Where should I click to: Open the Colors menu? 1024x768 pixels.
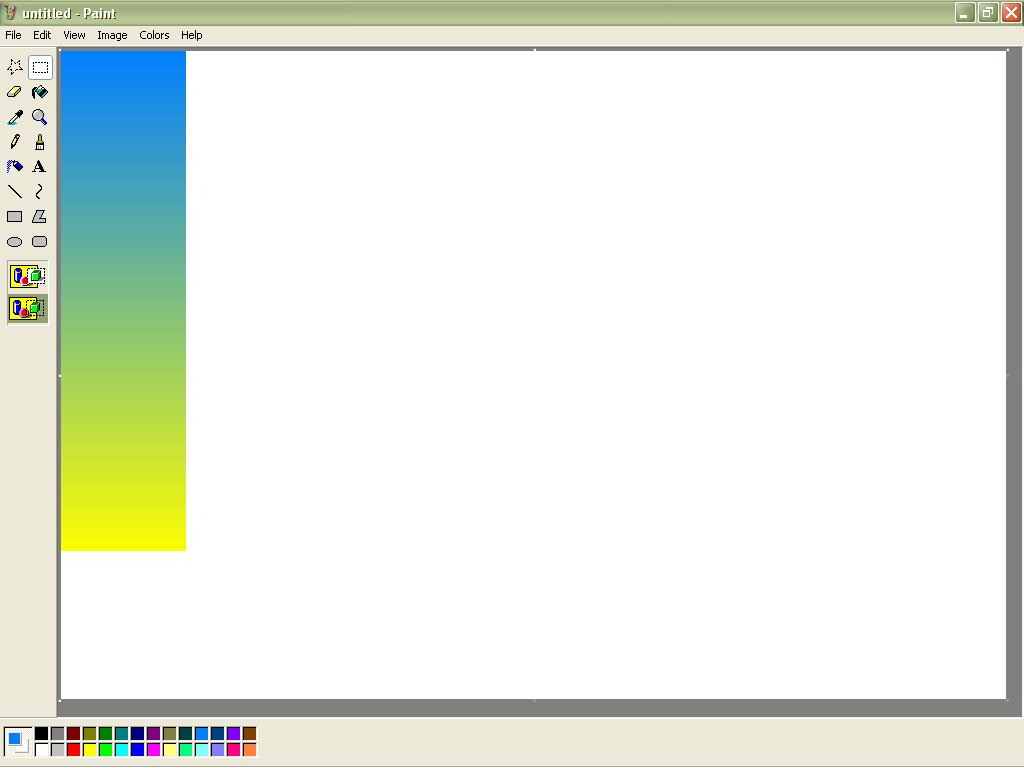point(154,35)
